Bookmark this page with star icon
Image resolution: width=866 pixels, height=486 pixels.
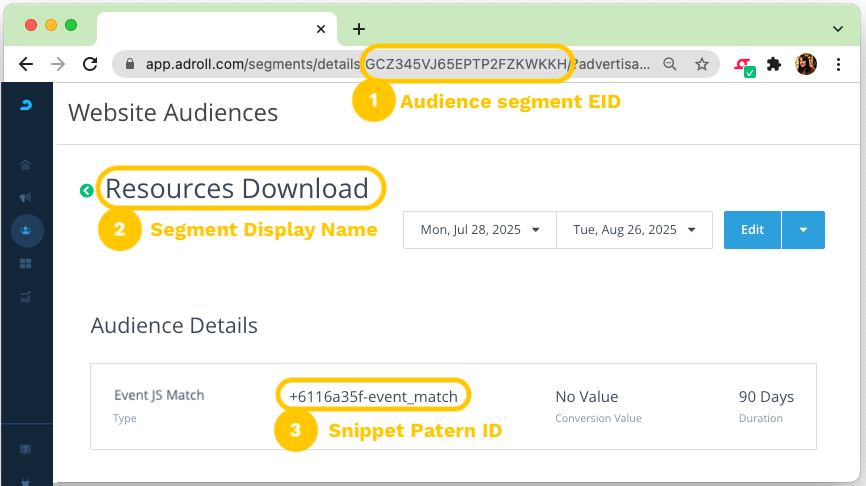(x=702, y=64)
